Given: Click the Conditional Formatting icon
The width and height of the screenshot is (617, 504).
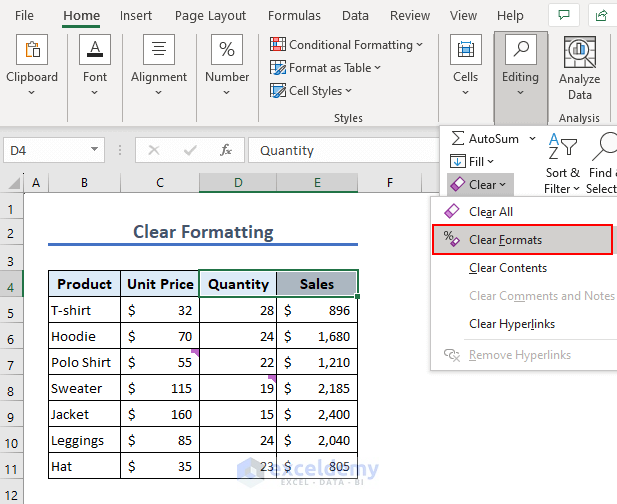Looking at the screenshot, I should click(x=278, y=44).
